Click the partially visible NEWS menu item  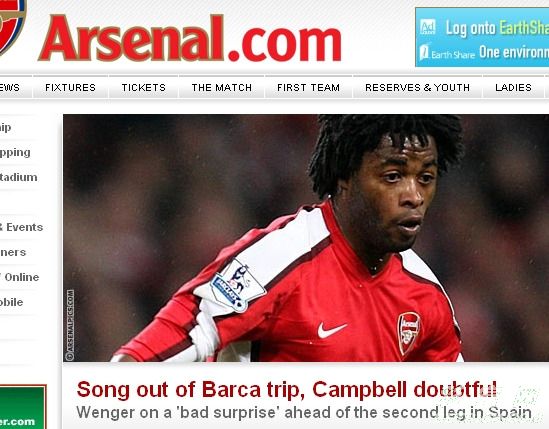[10, 87]
